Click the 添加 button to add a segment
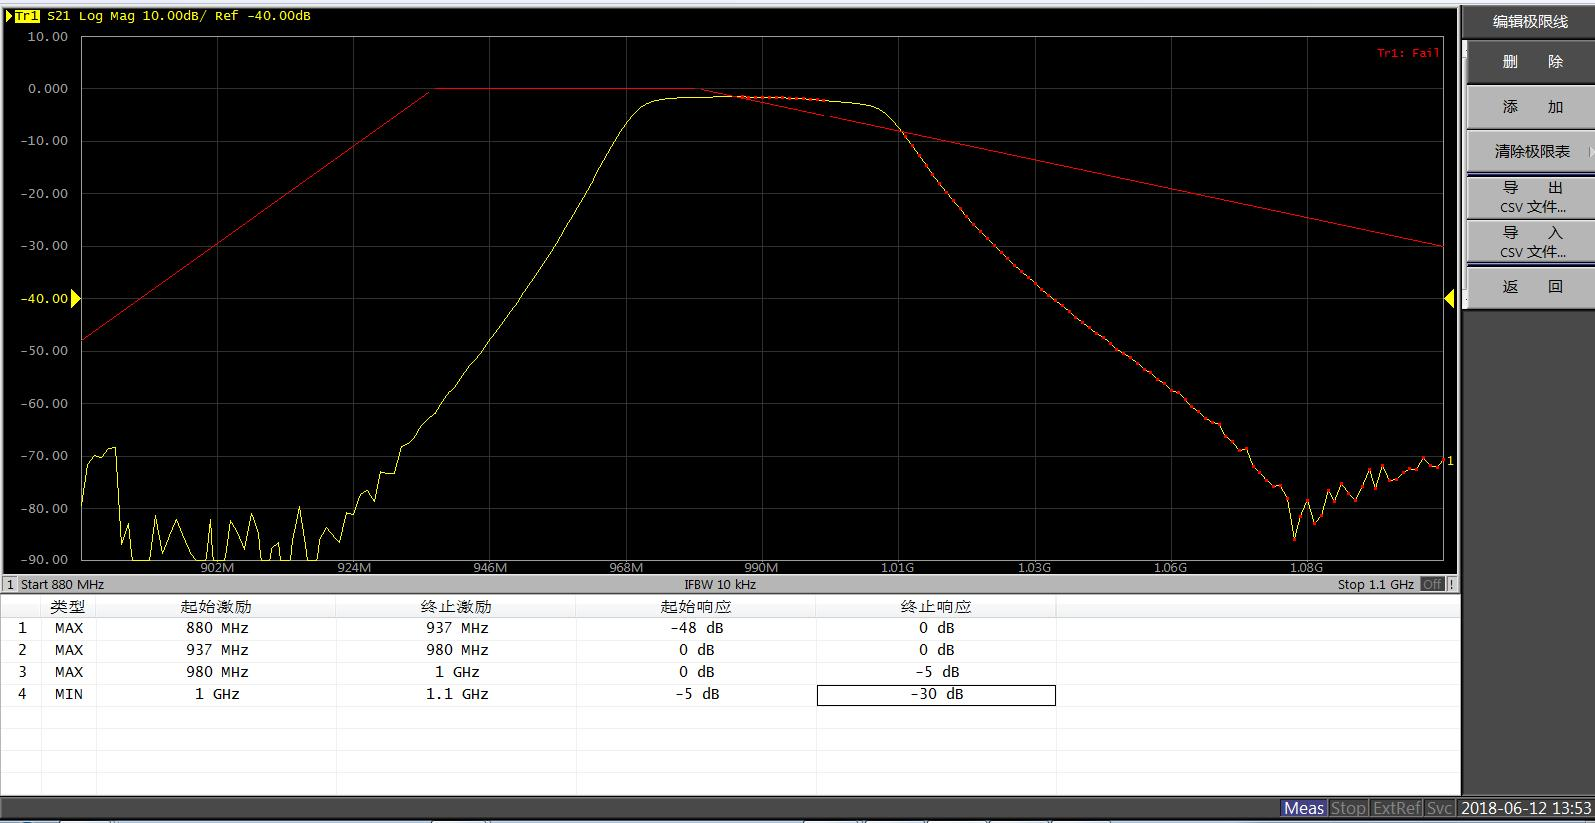This screenshot has width=1595, height=823. click(1530, 107)
